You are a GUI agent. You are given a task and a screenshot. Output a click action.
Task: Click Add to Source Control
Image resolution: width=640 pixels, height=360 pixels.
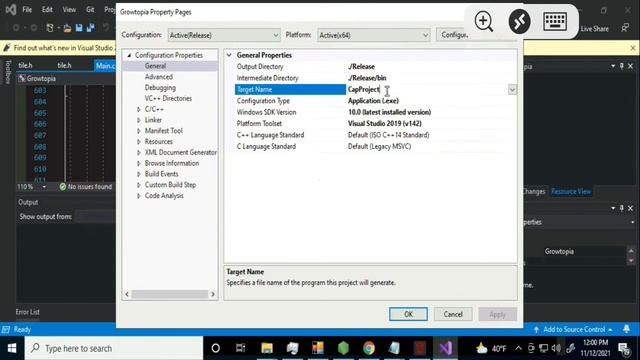pos(573,329)
